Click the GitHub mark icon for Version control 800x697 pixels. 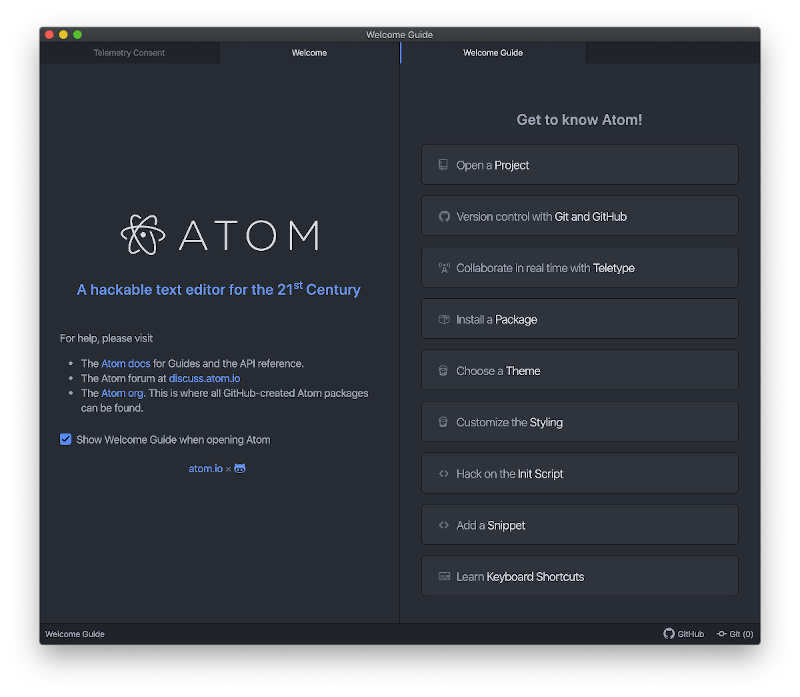coord(443,215)
